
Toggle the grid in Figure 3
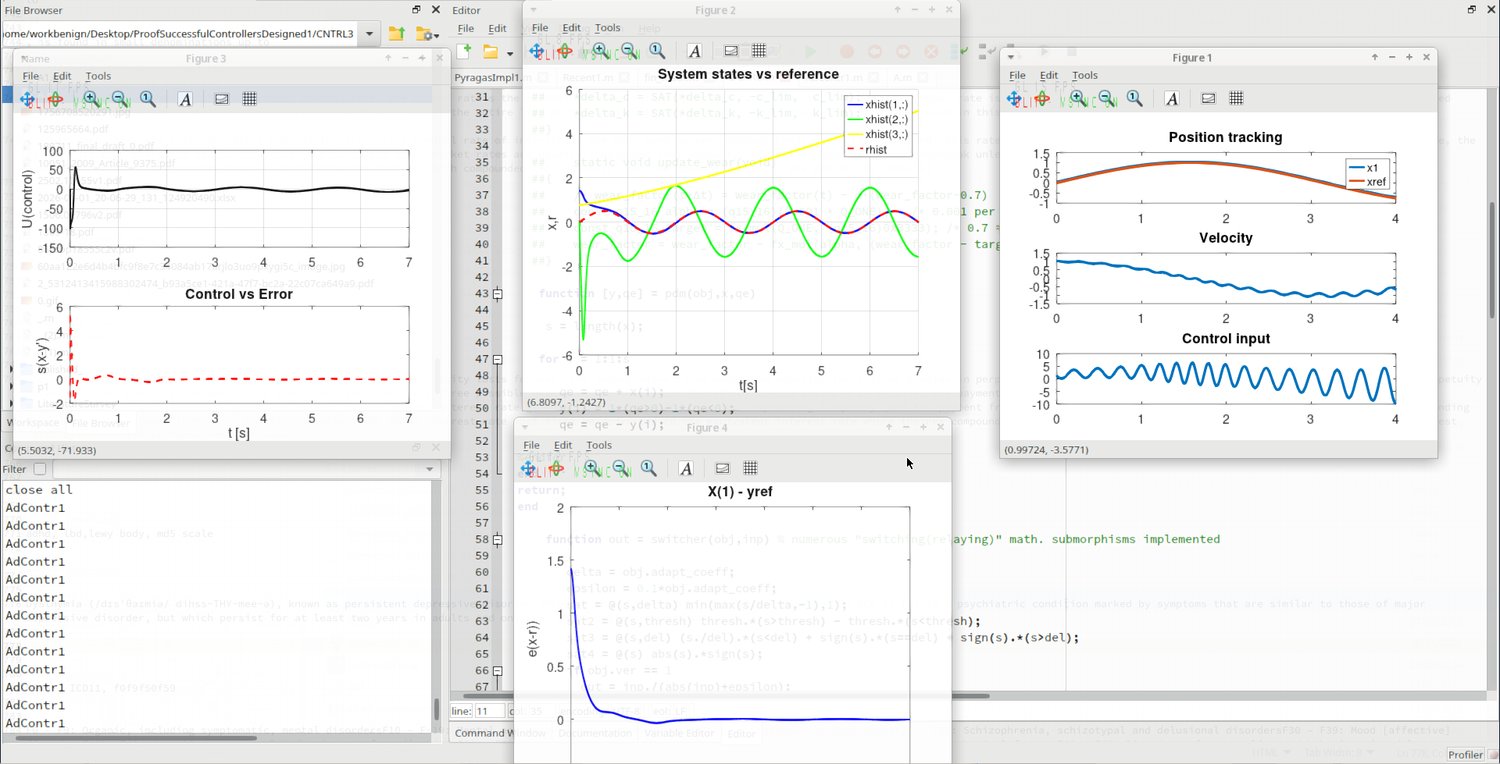coord(249,99)
